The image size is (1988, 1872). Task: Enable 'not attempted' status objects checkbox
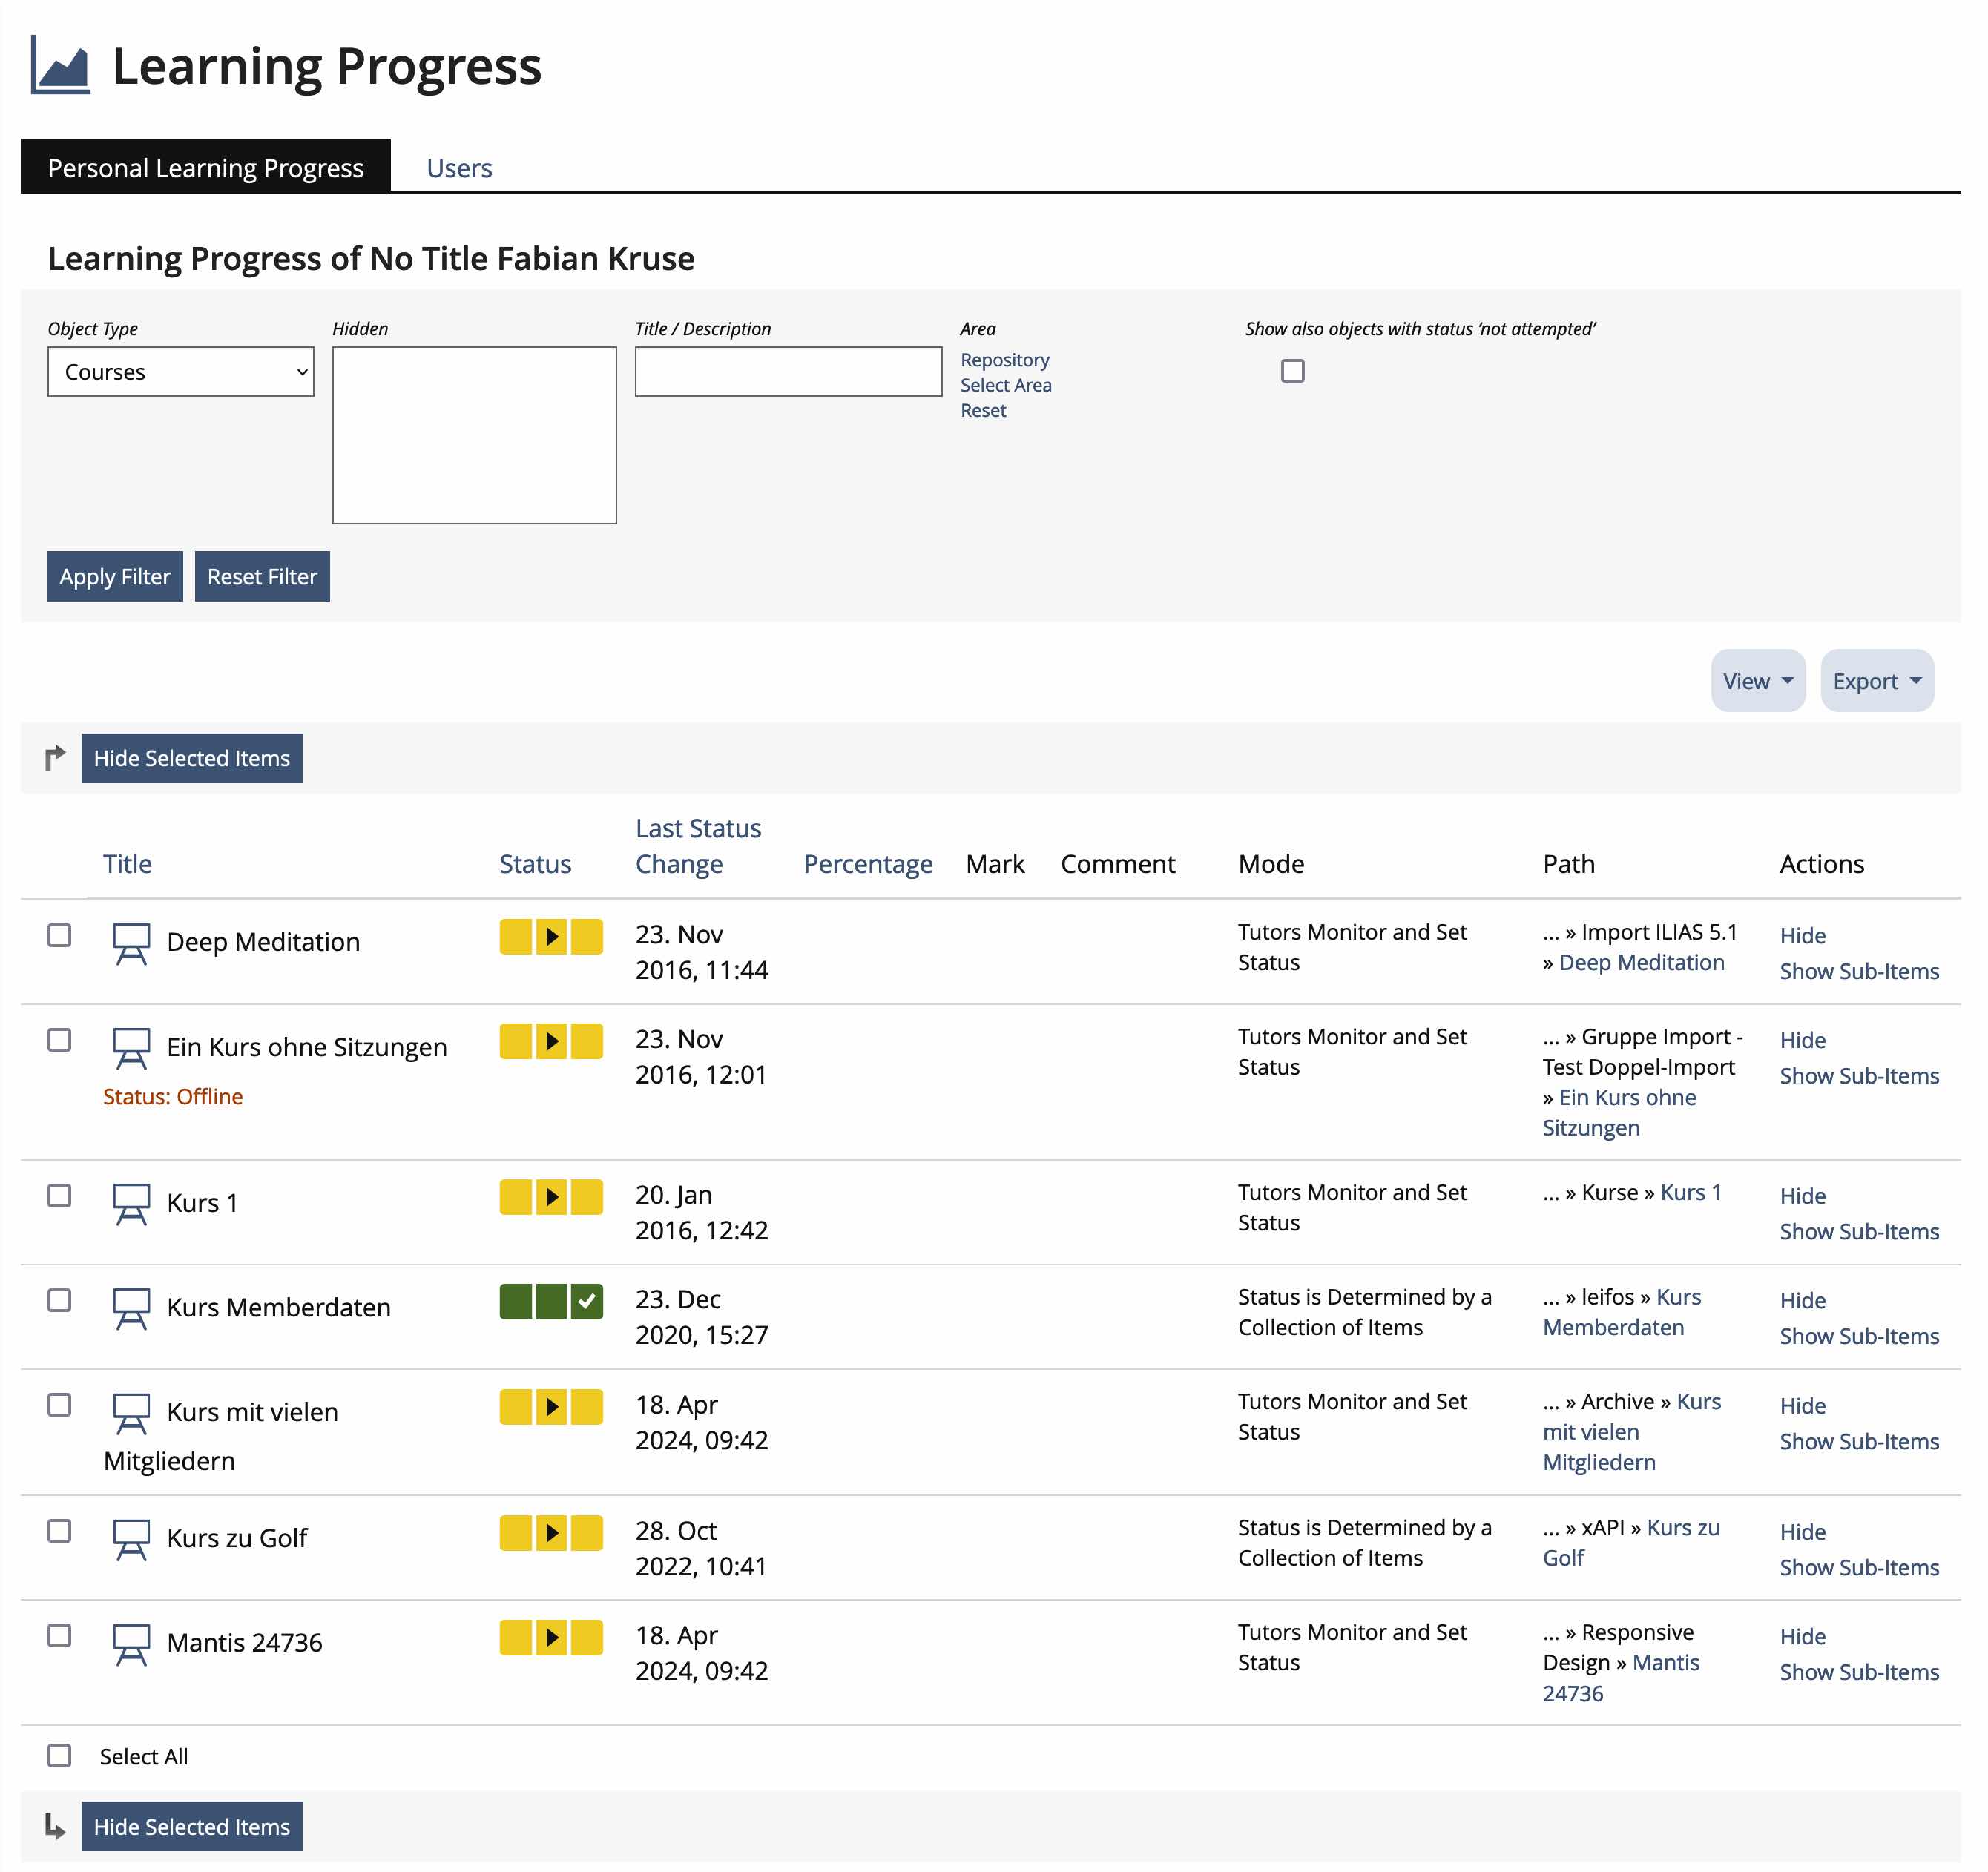1292,371
